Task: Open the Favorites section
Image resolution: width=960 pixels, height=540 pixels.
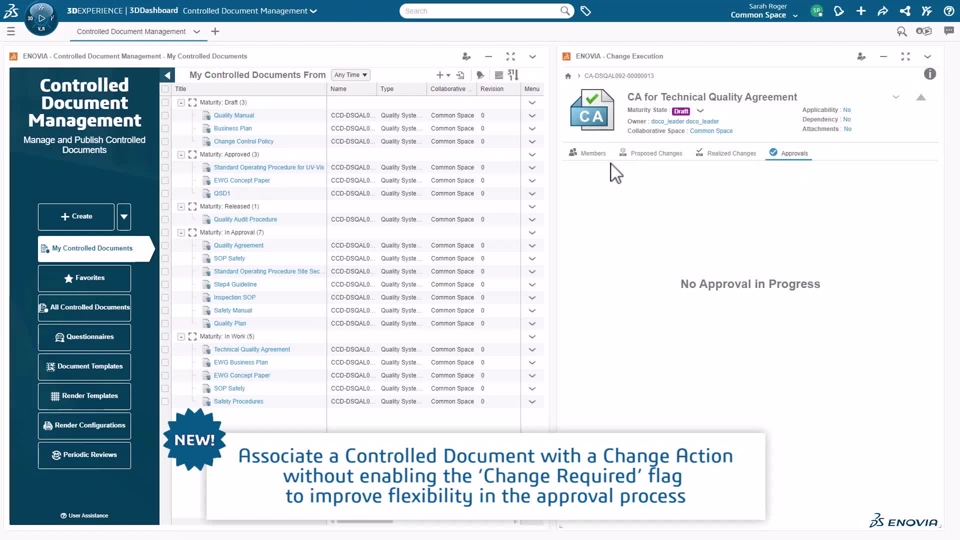Action: [84, 278]
